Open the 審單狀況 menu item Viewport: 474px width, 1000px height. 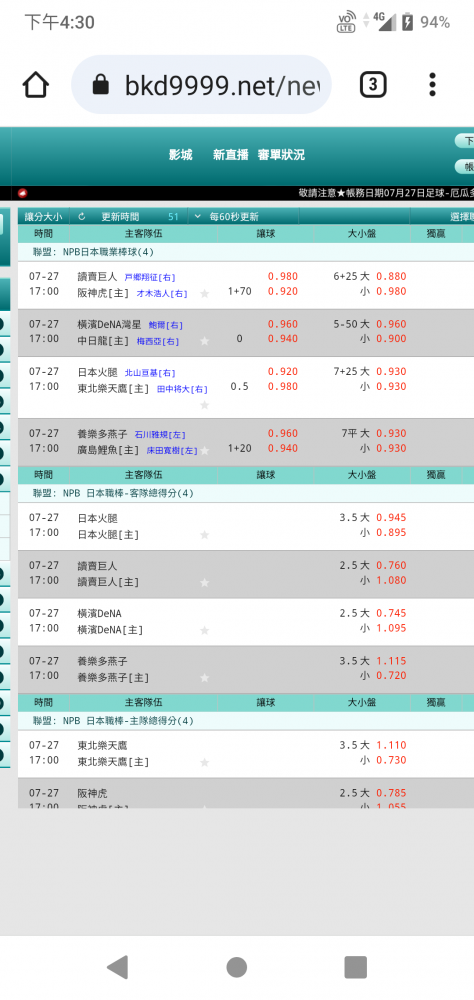pyautogui.click(x=281, y=155)
